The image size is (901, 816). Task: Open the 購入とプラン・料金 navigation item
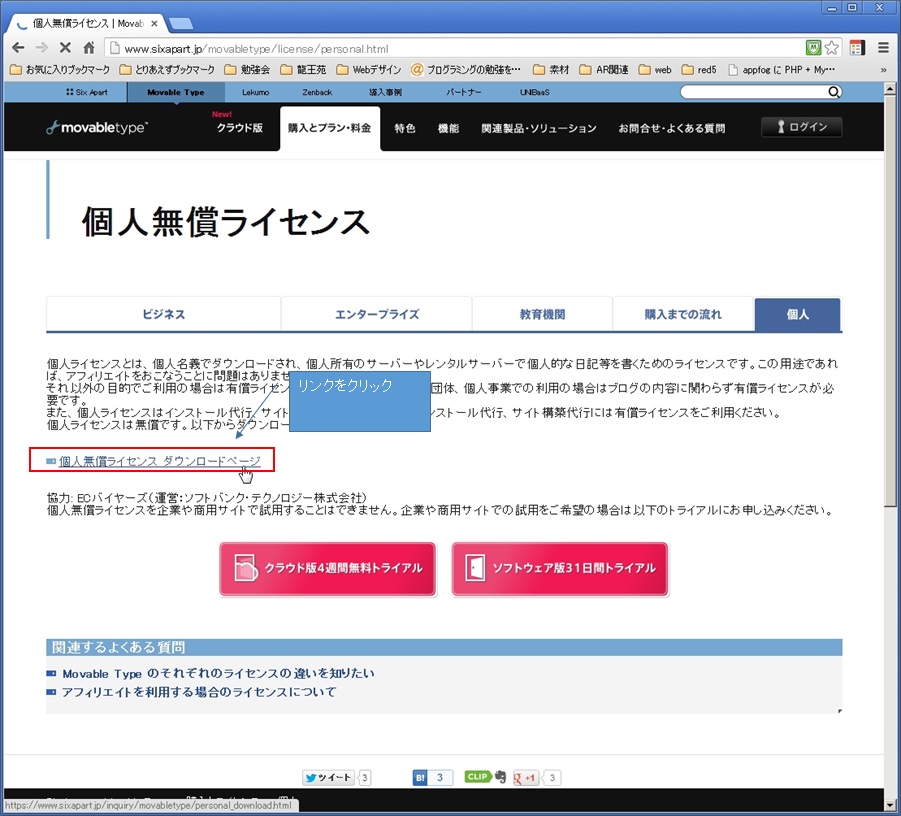point(330,128)
